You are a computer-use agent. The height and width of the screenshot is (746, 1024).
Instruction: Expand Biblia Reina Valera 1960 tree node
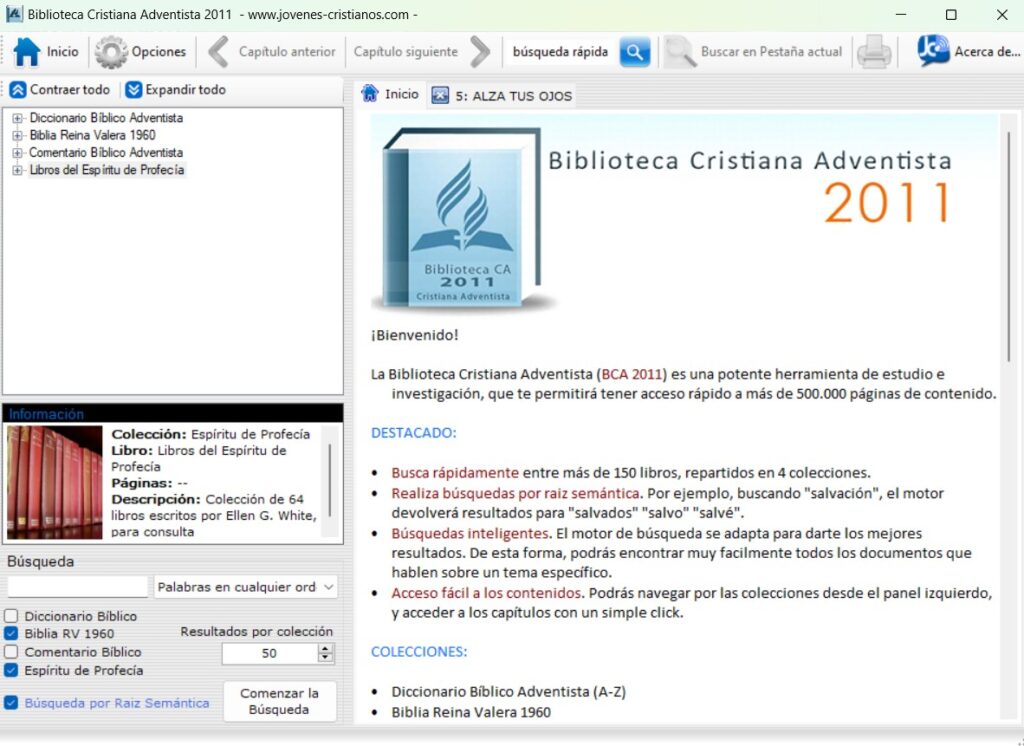pos(17,135)
